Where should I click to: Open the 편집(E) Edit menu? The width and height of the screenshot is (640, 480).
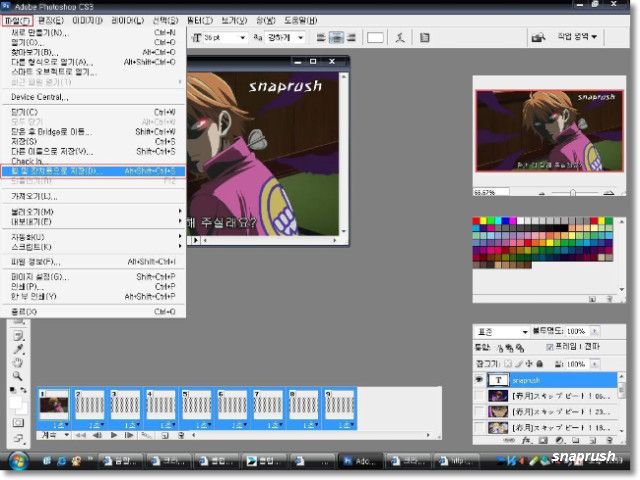(x=51, y=20)
